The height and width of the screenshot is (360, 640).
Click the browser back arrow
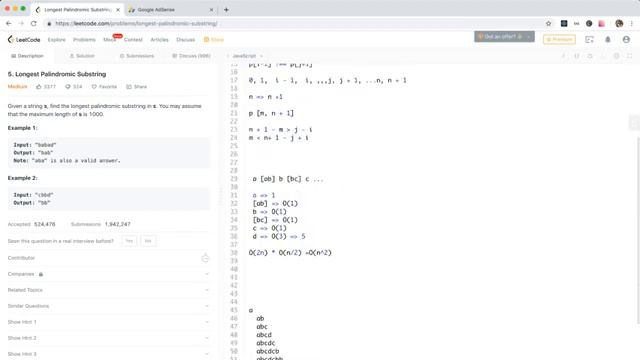9,24
